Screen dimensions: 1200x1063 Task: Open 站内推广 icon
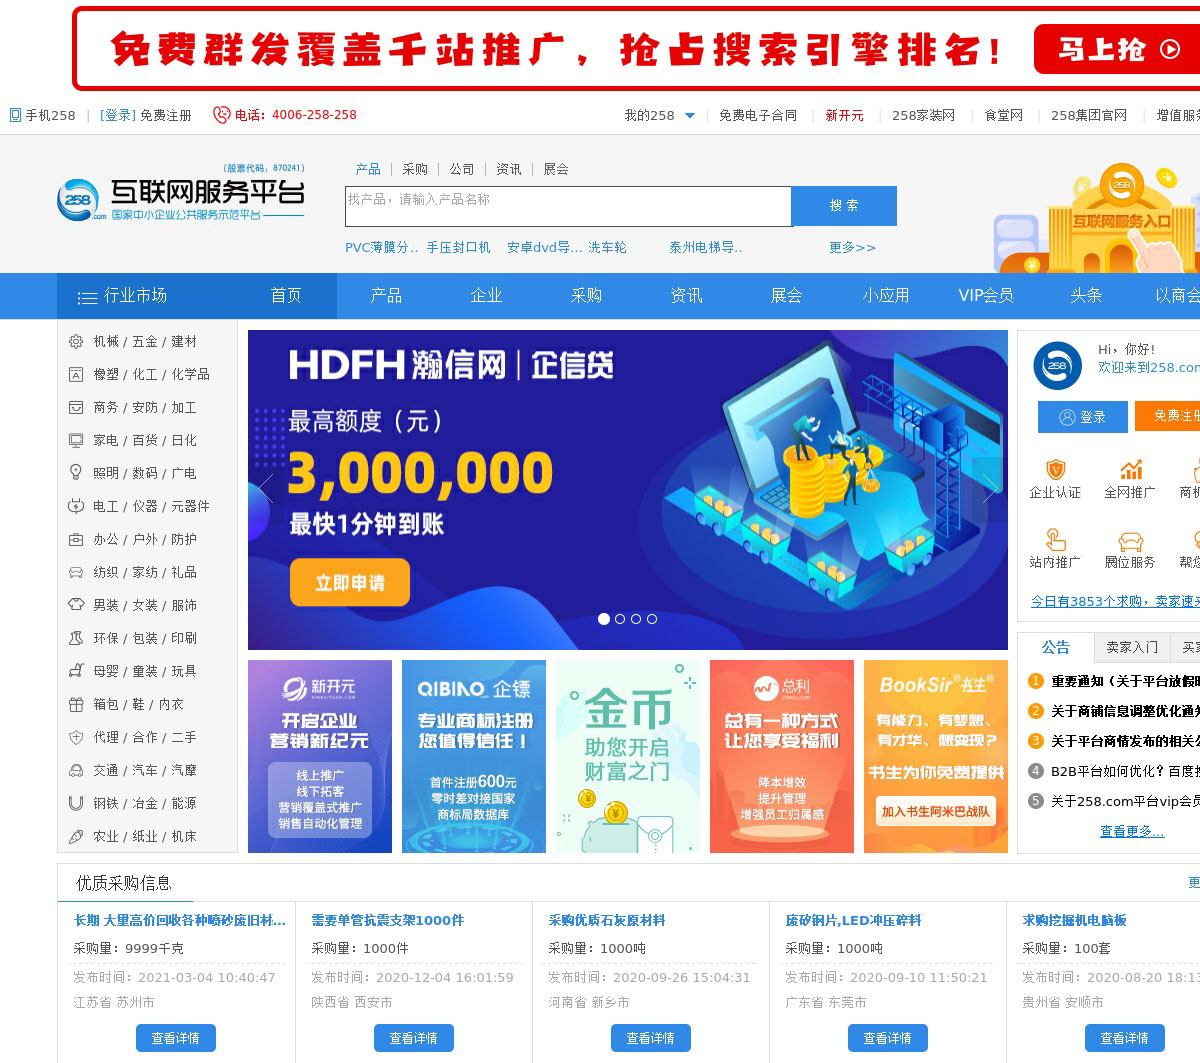[1055, 540]
